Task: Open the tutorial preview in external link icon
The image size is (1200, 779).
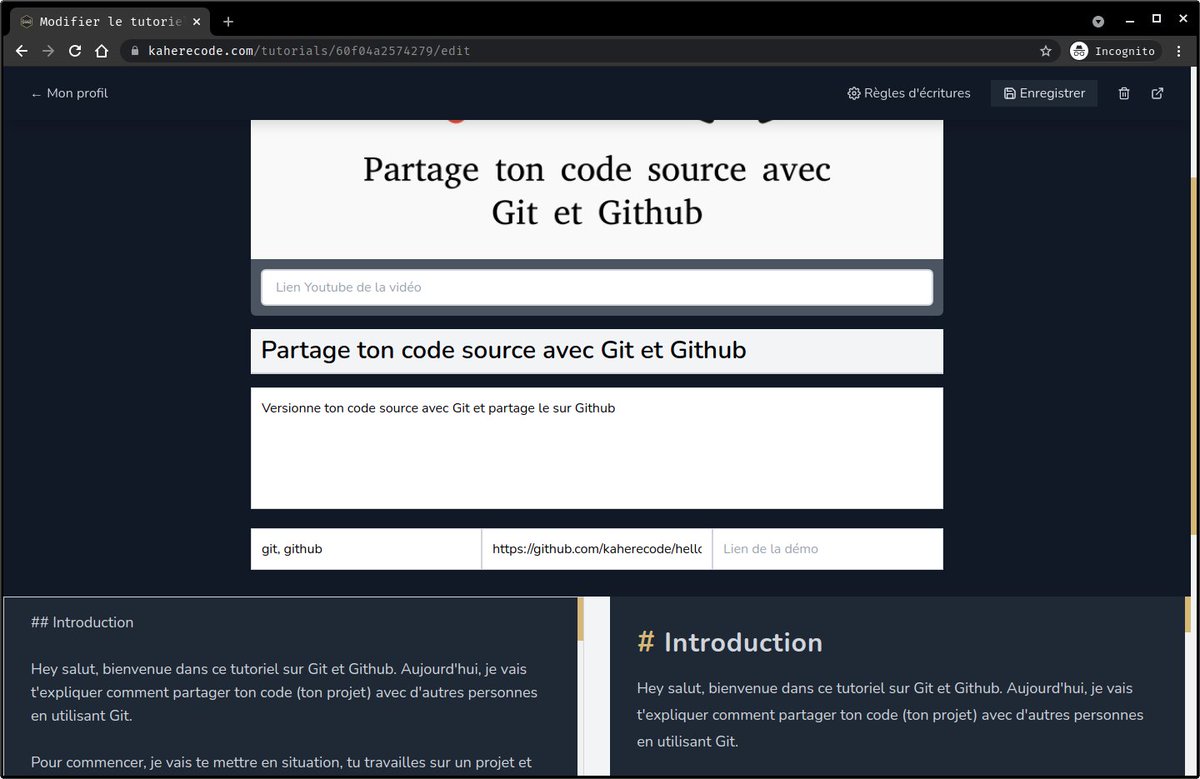Action: [1158, 93]
